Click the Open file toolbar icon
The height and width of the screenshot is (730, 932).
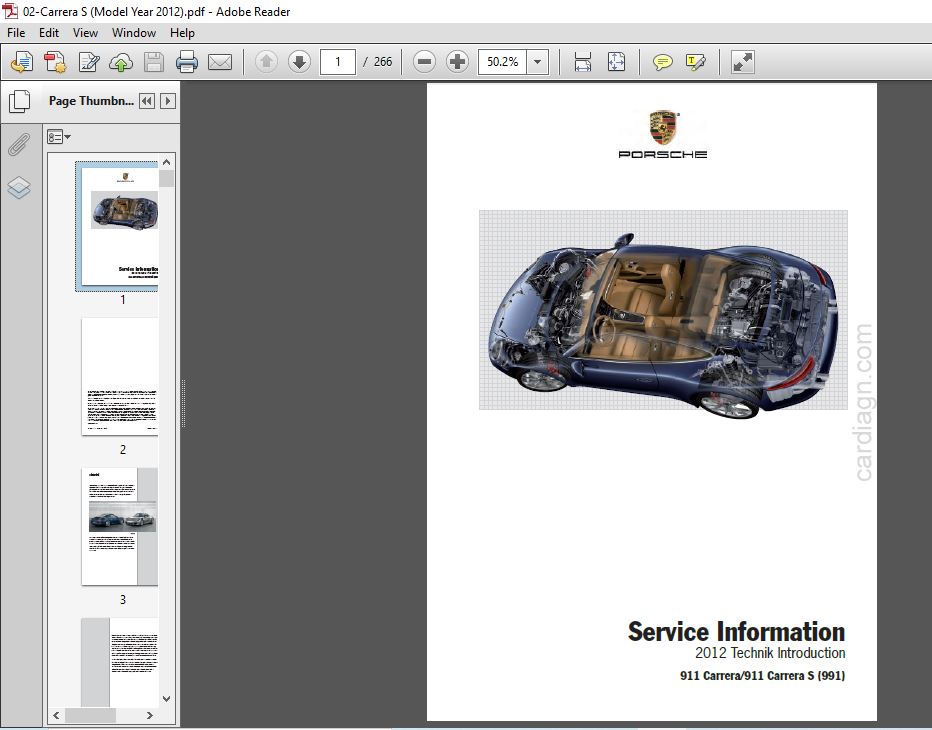coord(22,62)
